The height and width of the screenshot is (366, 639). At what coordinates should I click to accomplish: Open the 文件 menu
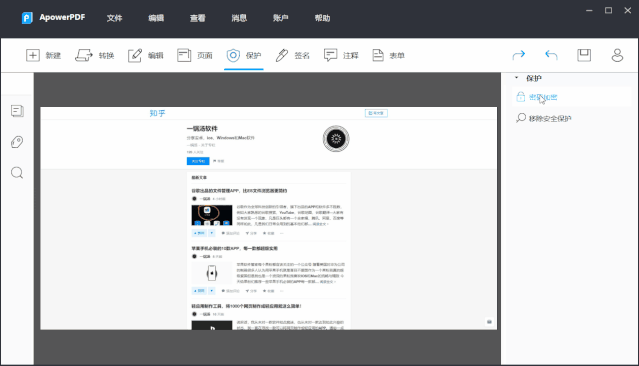(x=114, y=18)
